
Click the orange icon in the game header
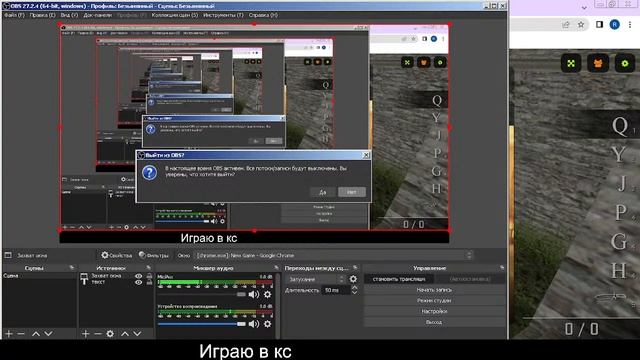click(598, 63)
